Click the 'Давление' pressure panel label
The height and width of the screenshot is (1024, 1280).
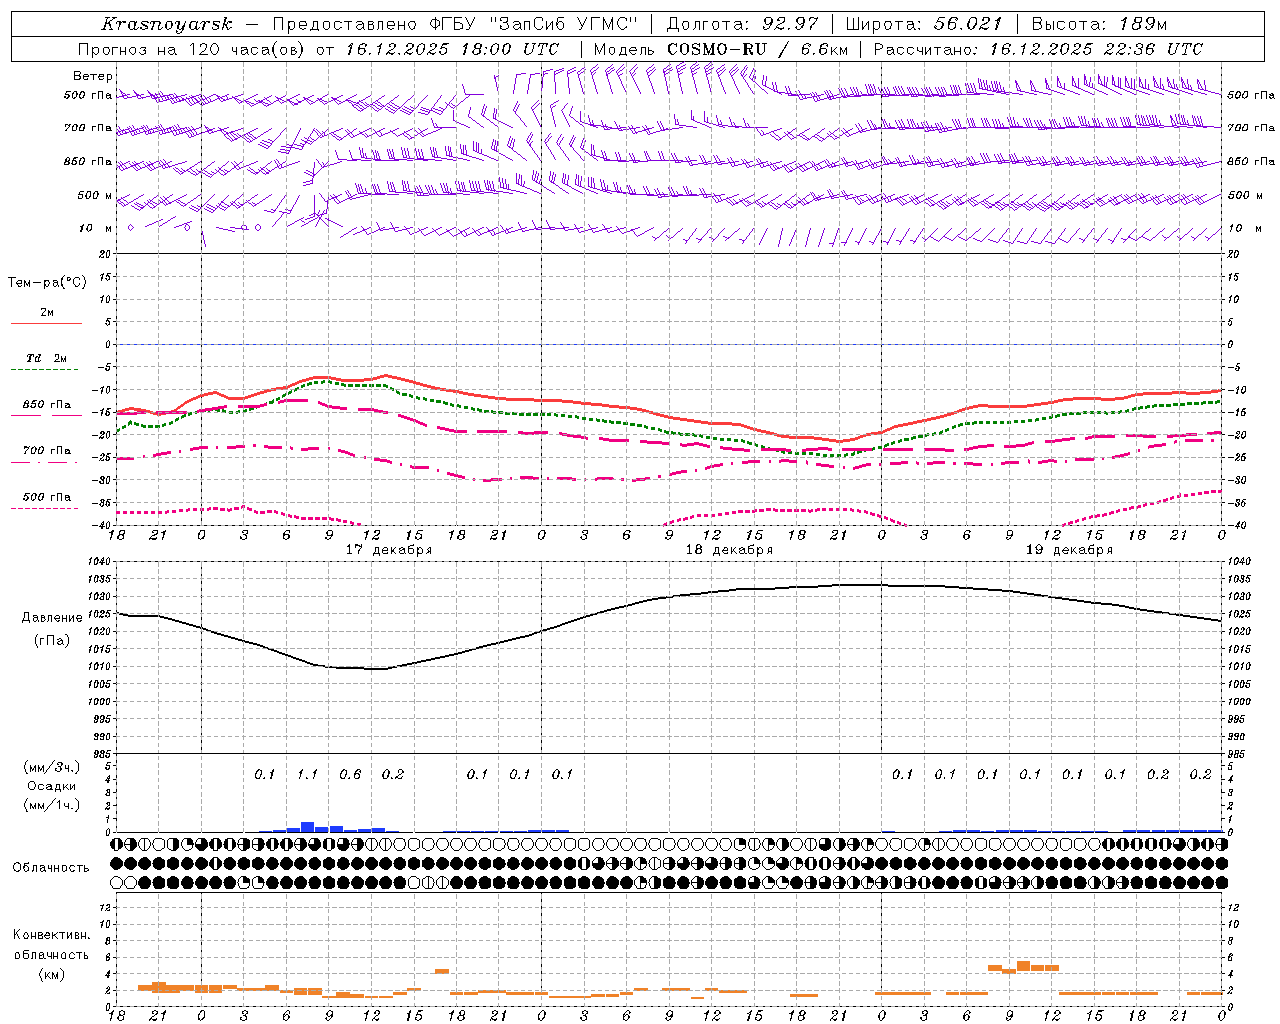52,618
